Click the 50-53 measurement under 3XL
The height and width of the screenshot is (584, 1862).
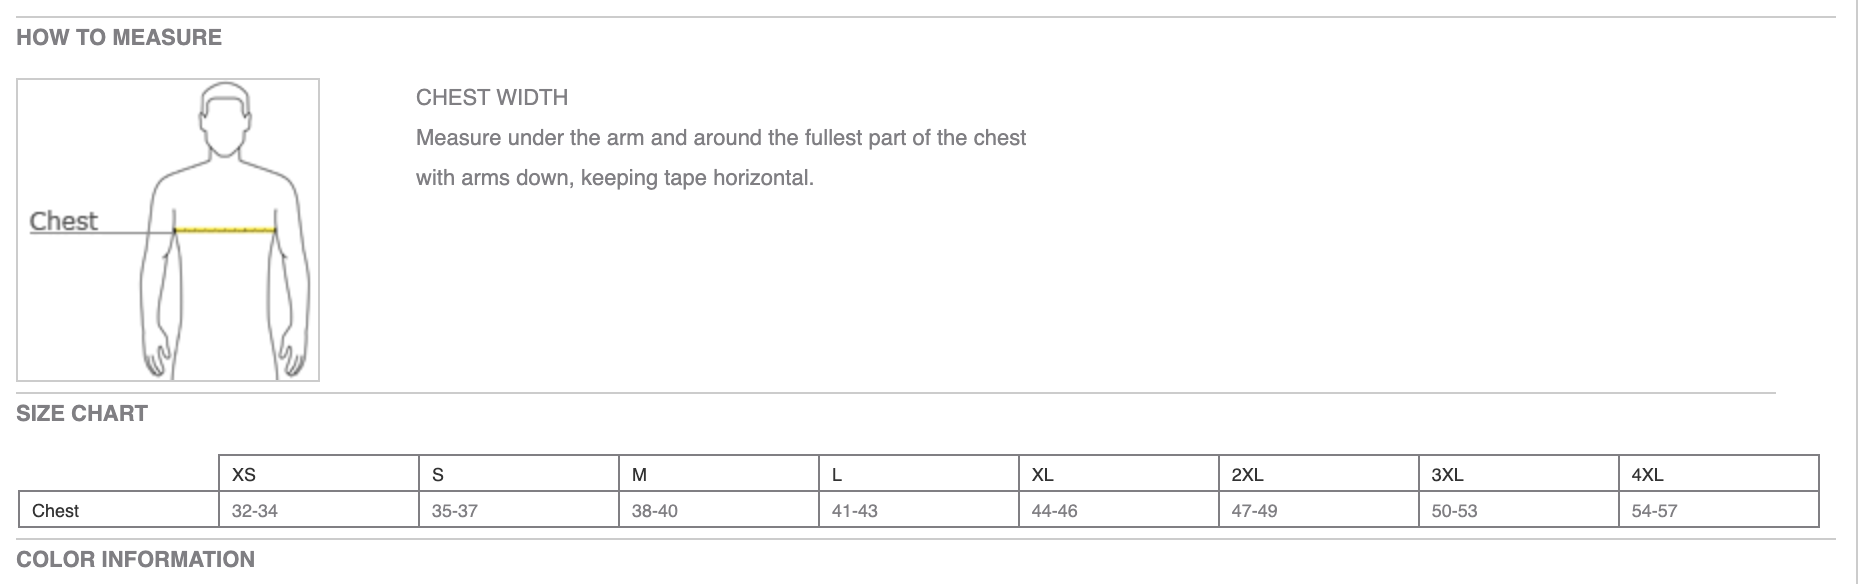point(1454,511)
